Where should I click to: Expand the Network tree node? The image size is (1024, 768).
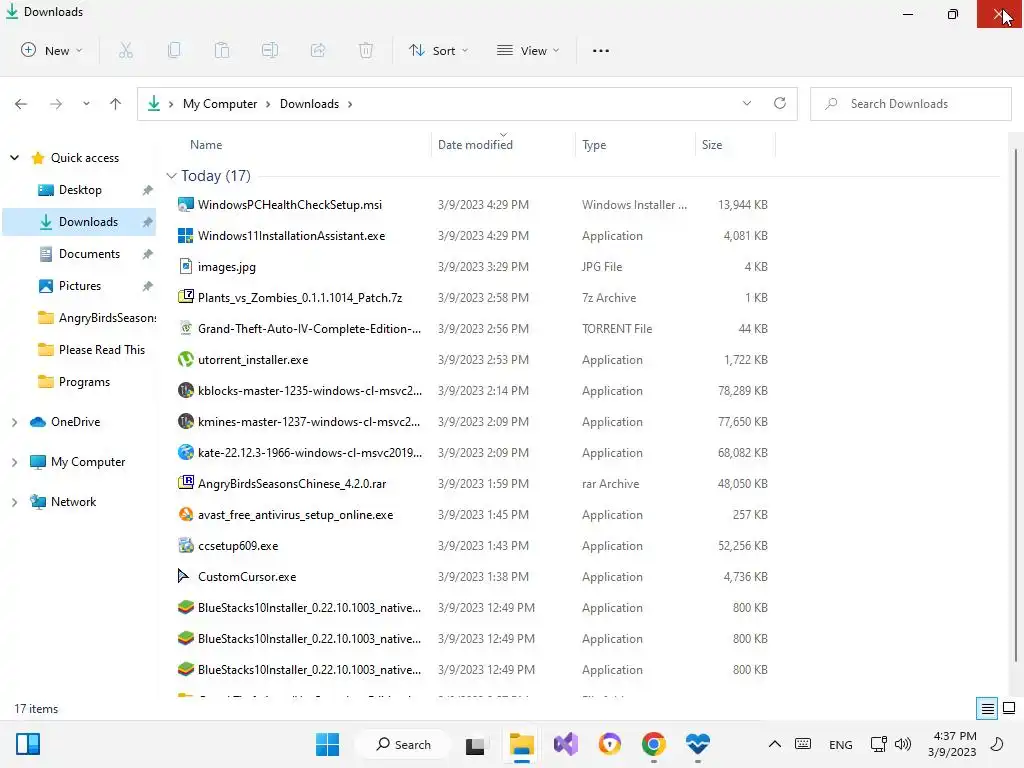[14, 502]
